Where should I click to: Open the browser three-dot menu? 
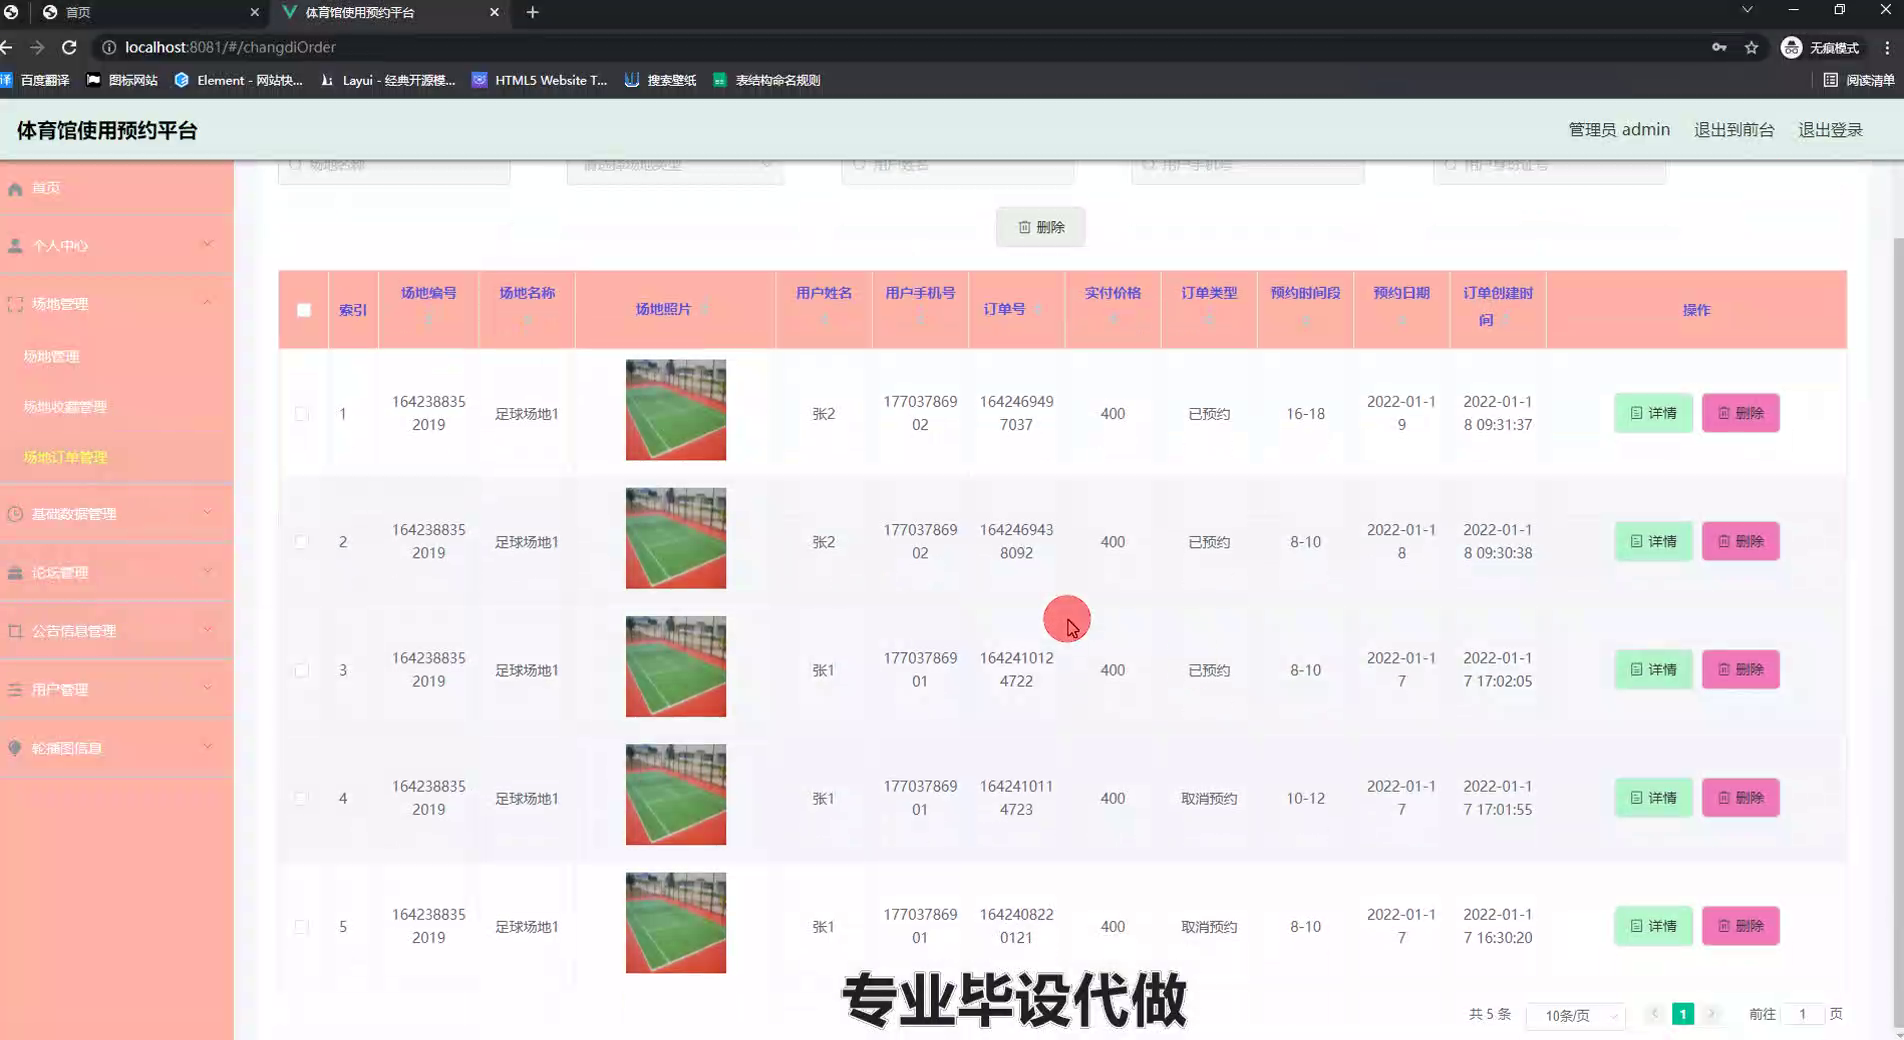click(1887, 47)
